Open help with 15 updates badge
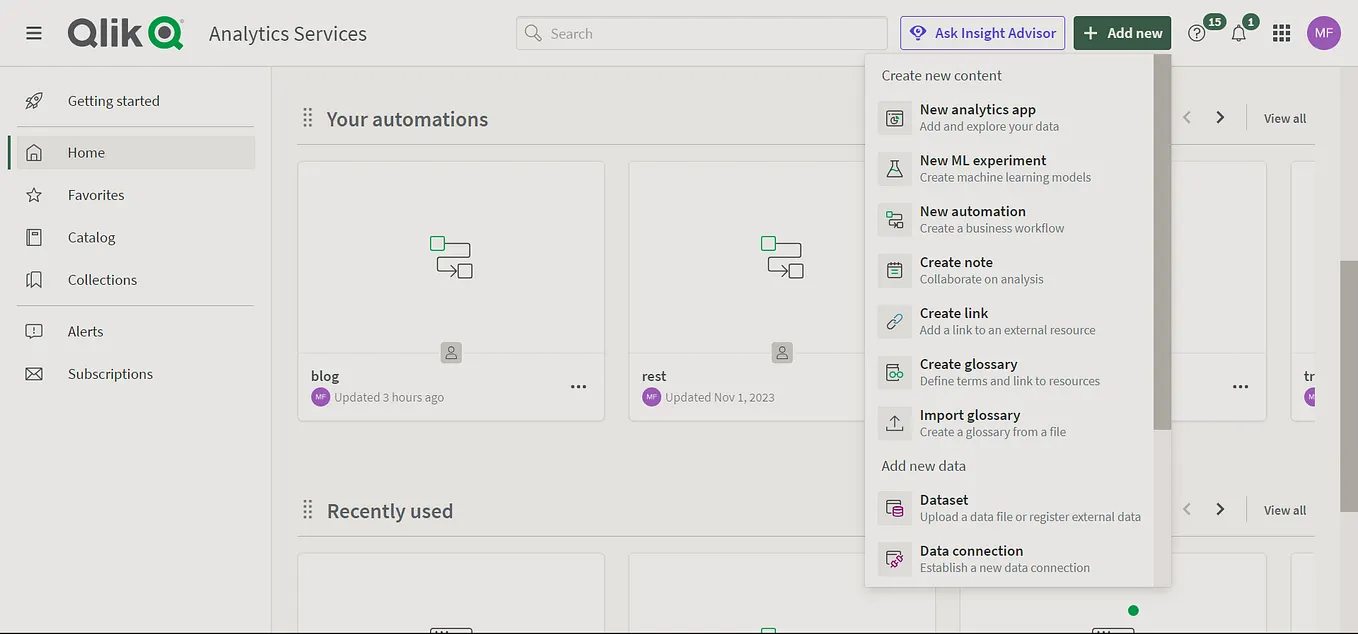 pos(1196,32)
